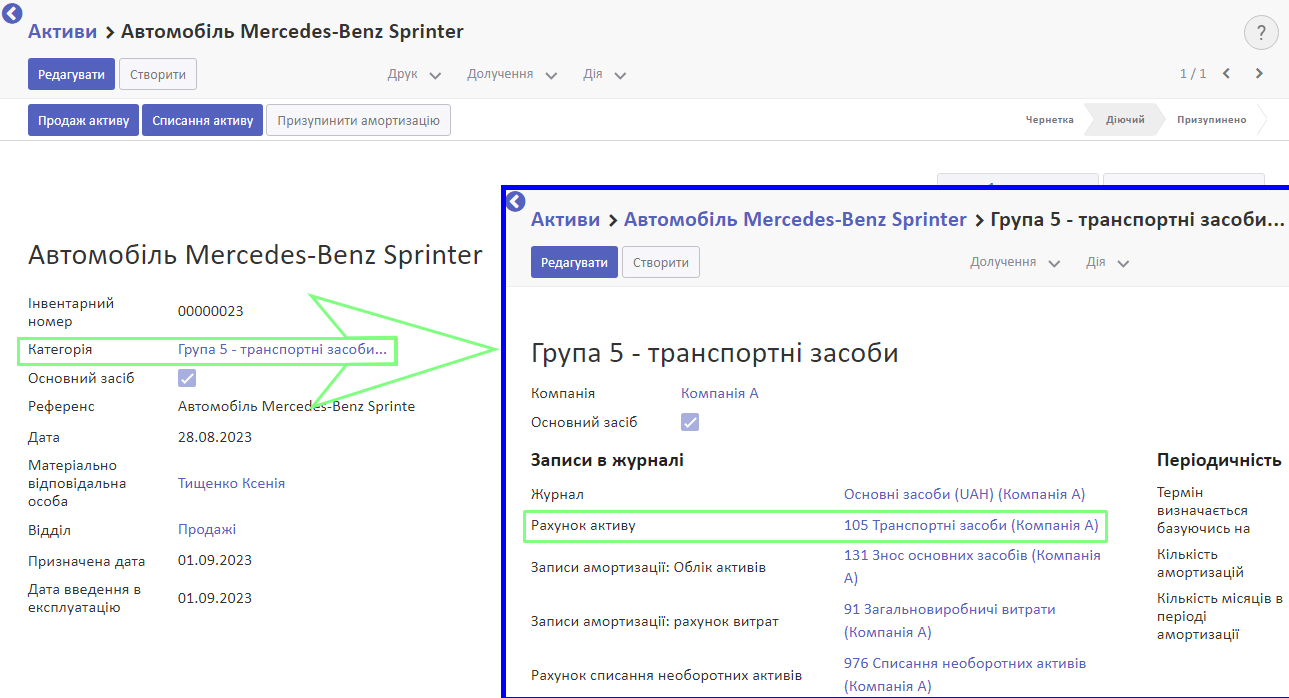Open account 91 Загальновиробничі витрати link
Image resolution: width=1289 pixels, height=698 pixels.
click(x=950, y=620)
